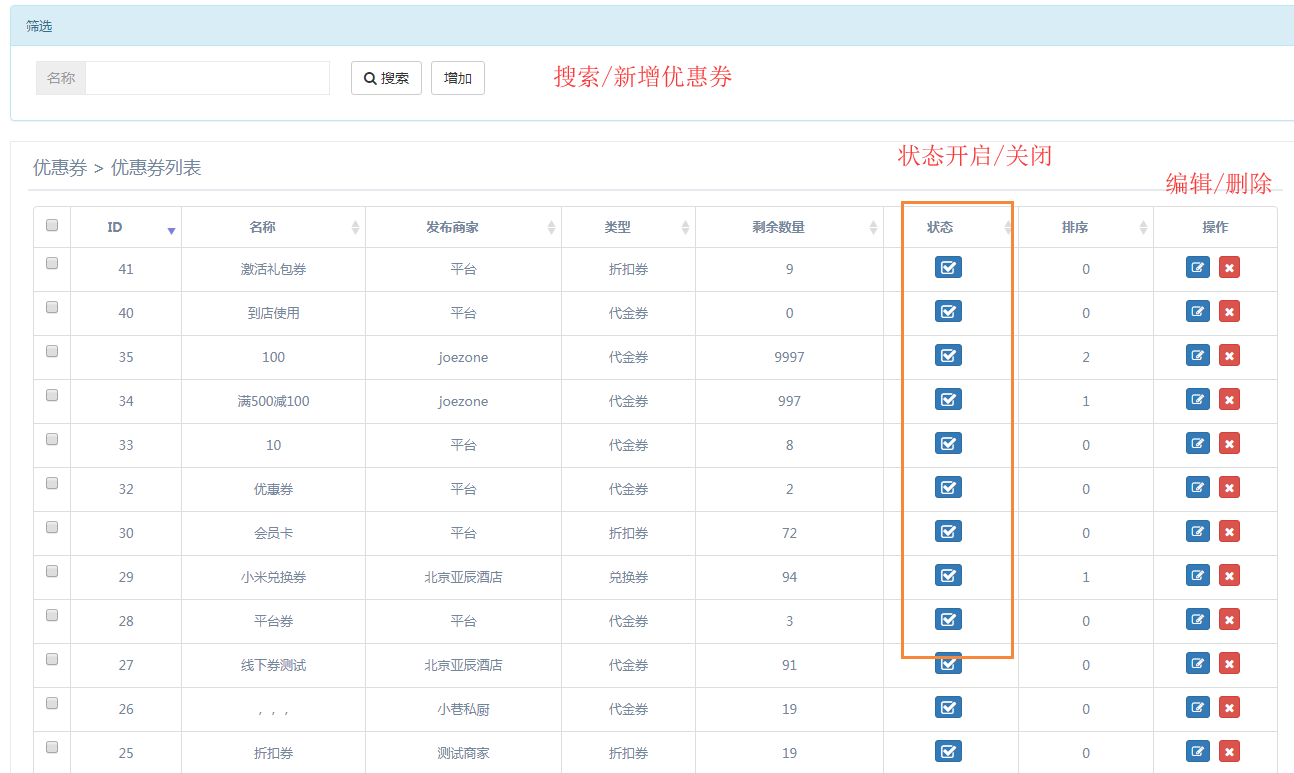This screenshot has height=773, width=1294.
Task: Click the 搜索 search button
Action: [x=386, y=78]
